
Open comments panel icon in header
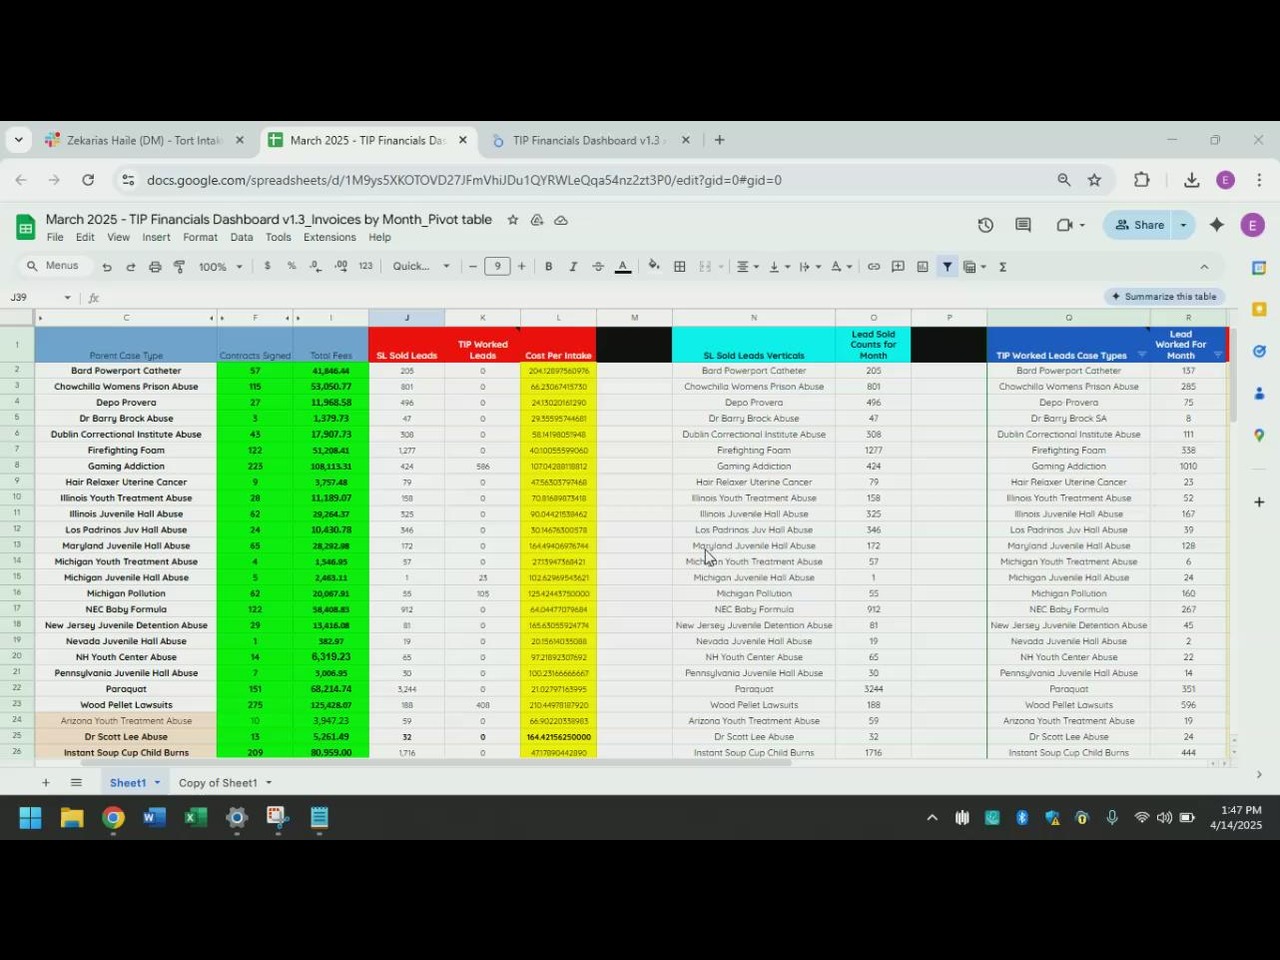coord(1023,225)
